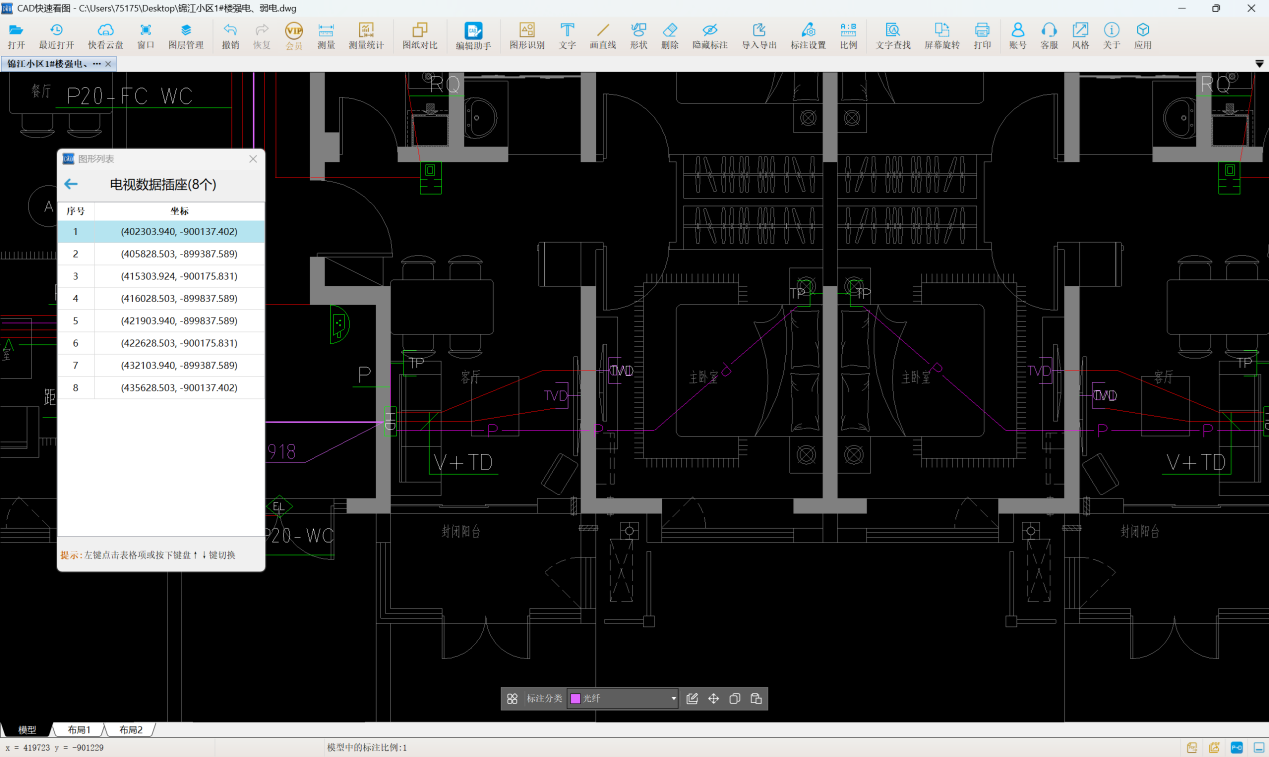This screenshot has width=1269, height=757.
Task: Switch to the 布局2 layout tab
Action: [131, 730]
